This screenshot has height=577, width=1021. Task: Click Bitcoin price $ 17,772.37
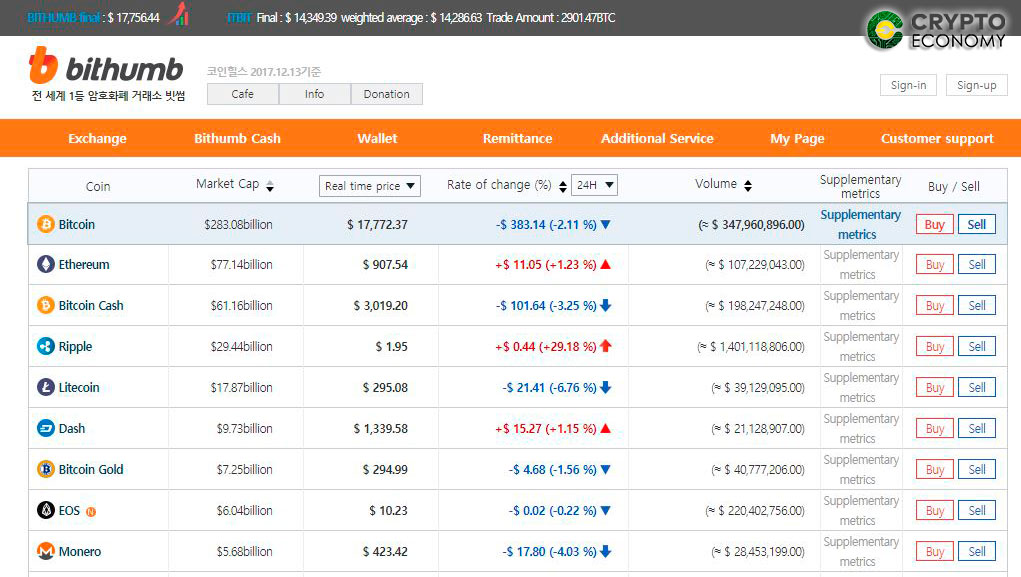click(x=377, y=225)
